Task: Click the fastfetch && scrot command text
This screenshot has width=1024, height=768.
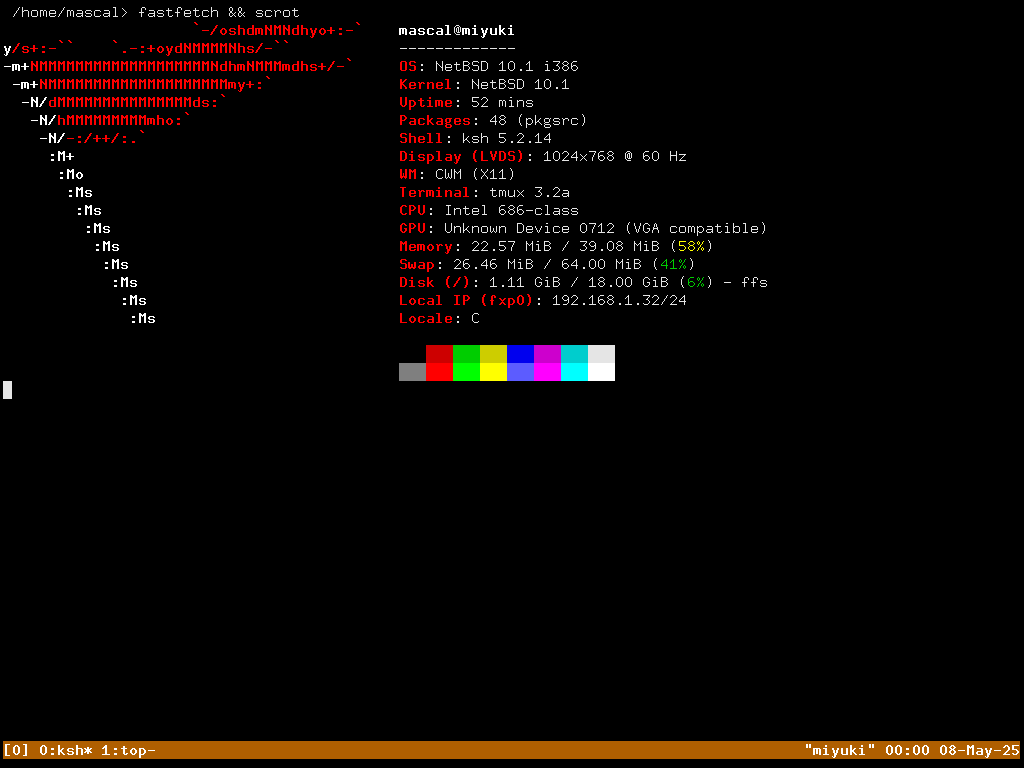Action: [x=219, y=12]
